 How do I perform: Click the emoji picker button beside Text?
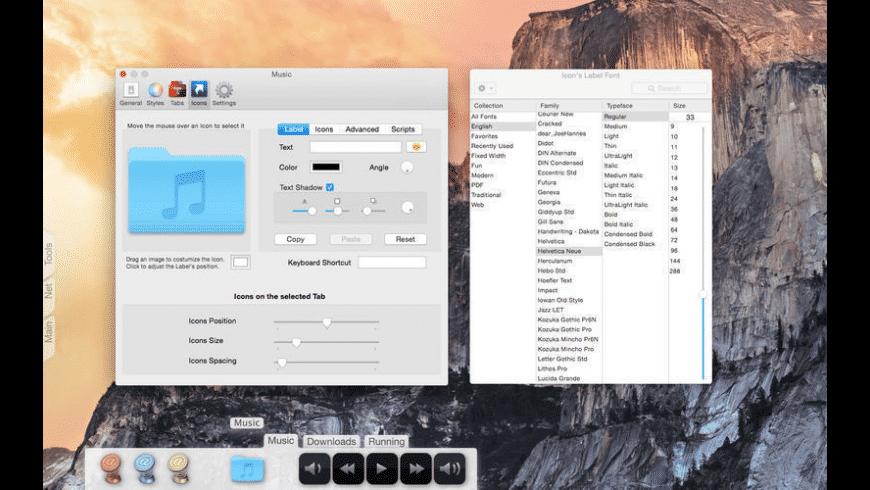click(x=416, y=147)
